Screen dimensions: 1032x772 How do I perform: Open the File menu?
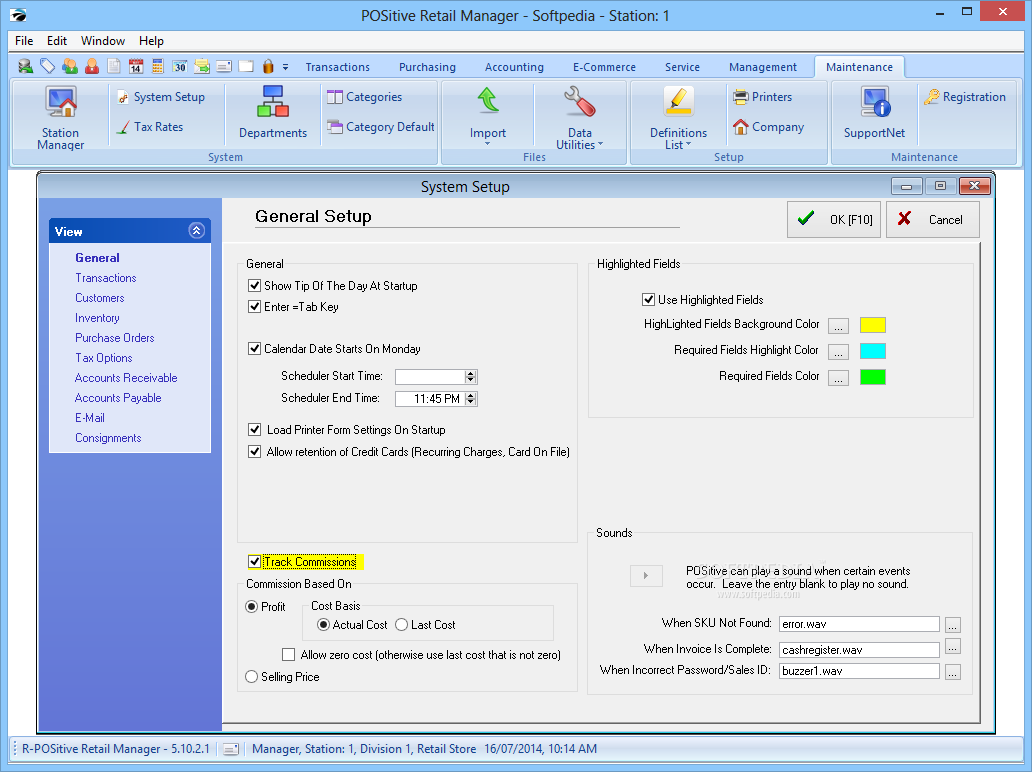pyautogui.click(x=24, y=41)
